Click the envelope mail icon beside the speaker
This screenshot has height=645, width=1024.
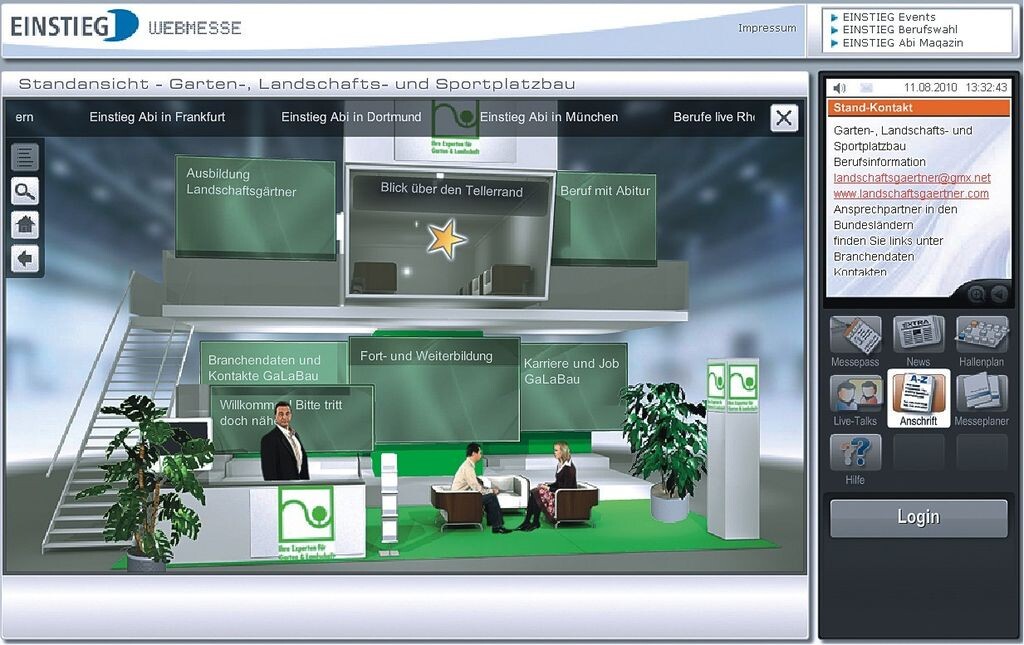pos(865,87)
